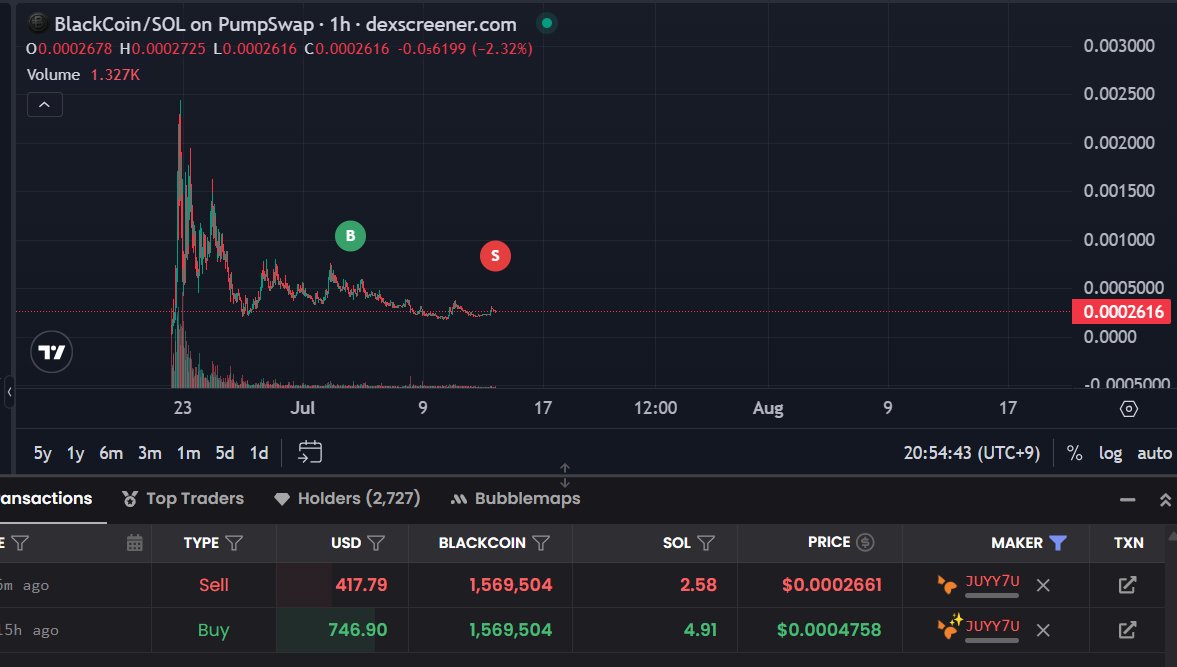Click the Buy type cell
Image resolution: width=1177 pixels, height=667 pixels.
click(x=213, y=630)
